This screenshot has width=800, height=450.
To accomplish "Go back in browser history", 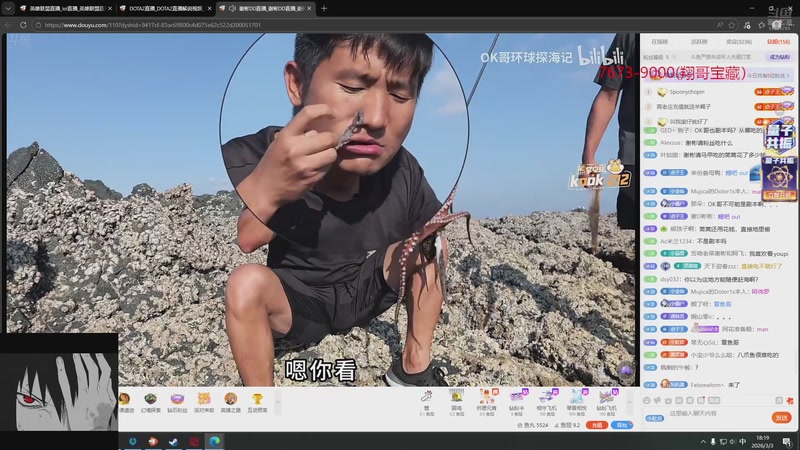I will (x=8, y=24).
